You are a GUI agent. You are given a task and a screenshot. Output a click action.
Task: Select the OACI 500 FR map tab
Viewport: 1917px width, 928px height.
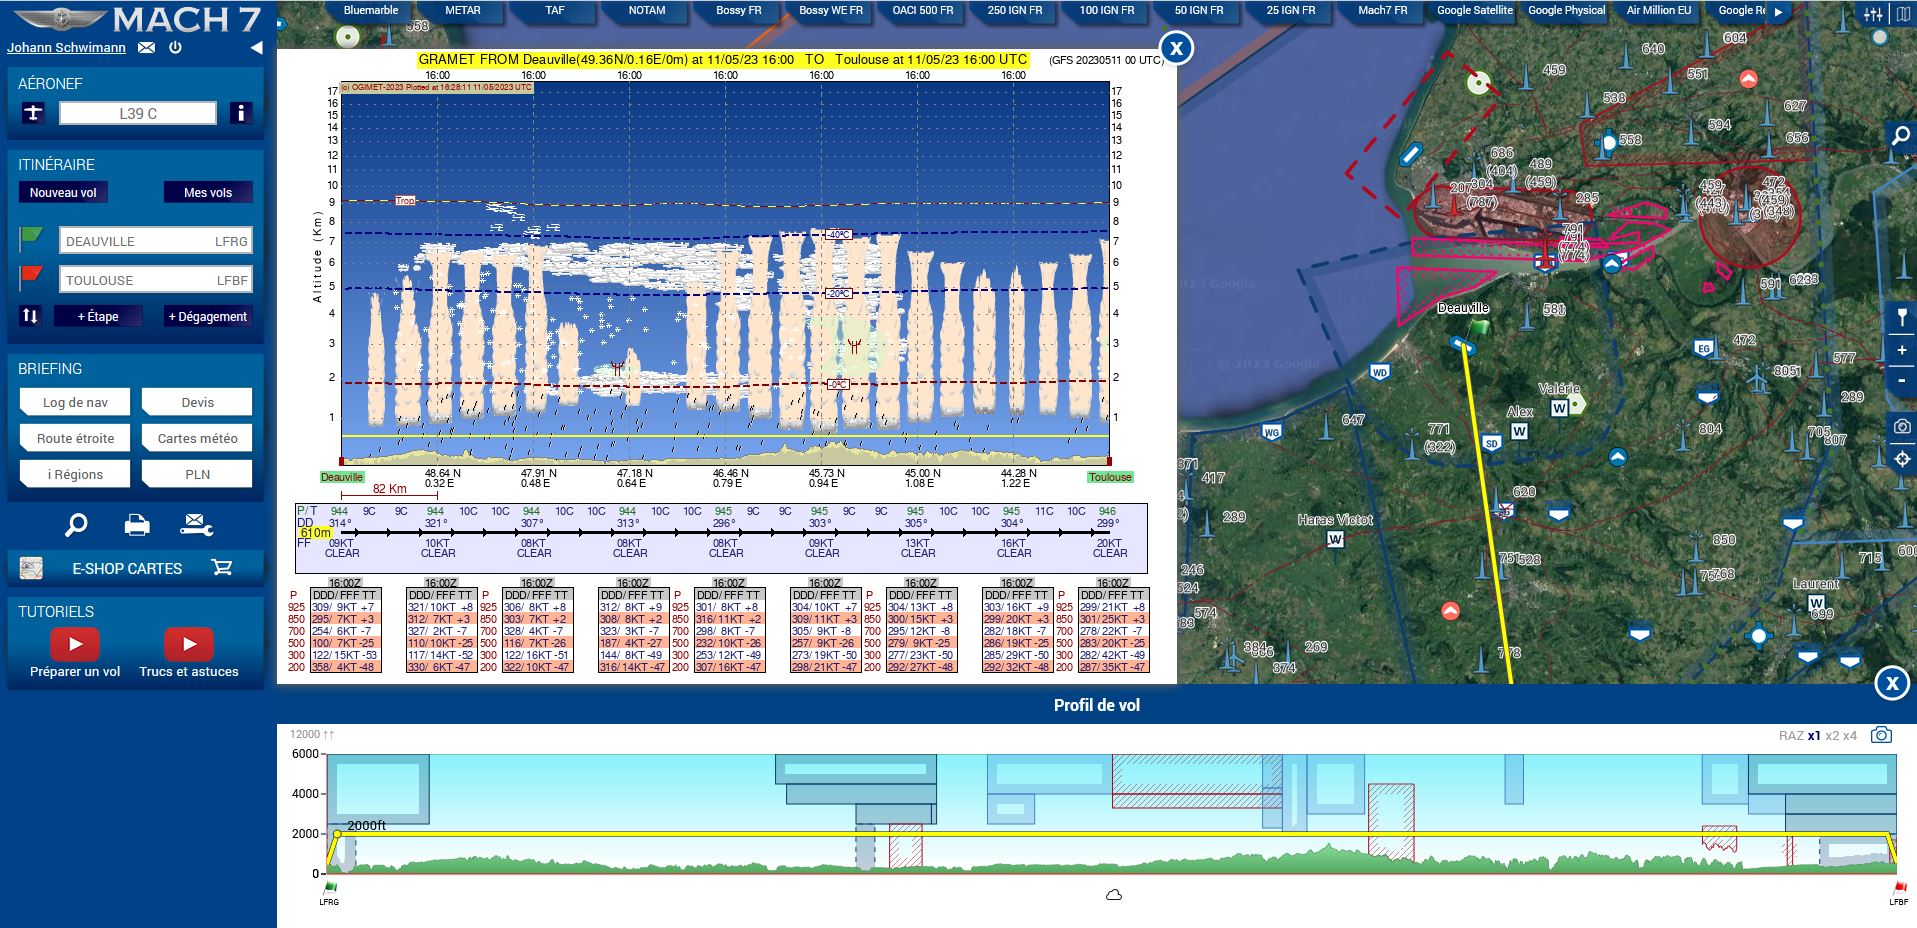(923, 10)
